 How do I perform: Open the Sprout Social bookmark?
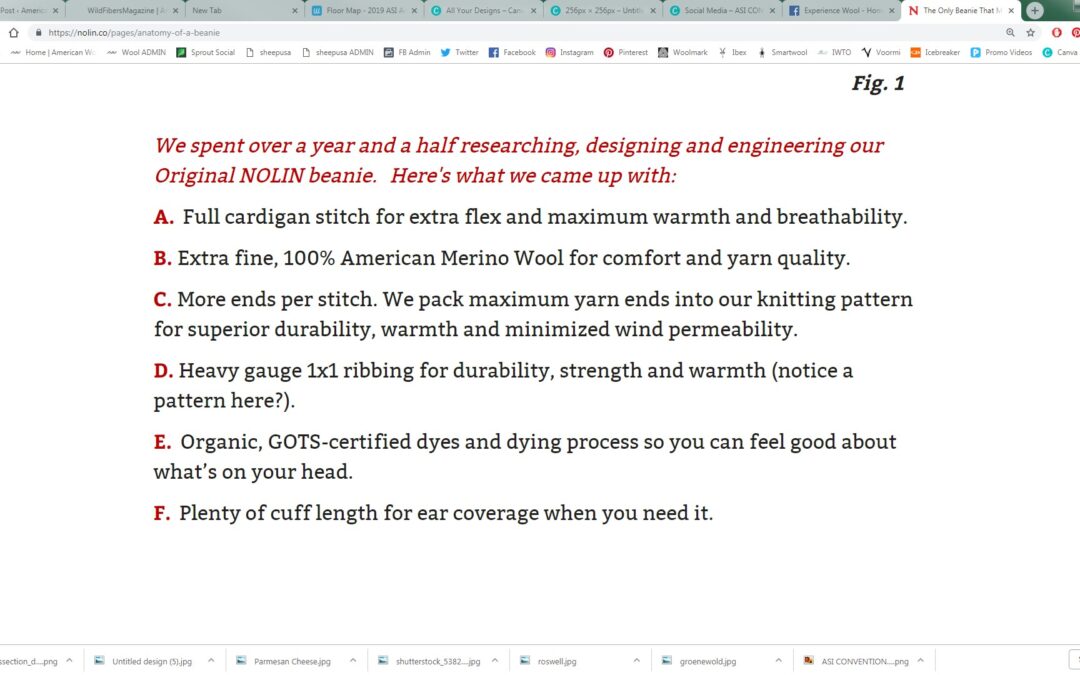[205, 52]
